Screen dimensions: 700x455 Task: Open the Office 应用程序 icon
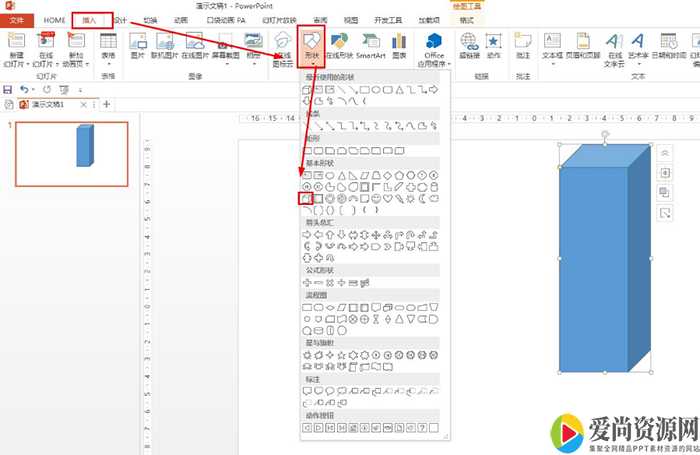click(x=434, y=46)
